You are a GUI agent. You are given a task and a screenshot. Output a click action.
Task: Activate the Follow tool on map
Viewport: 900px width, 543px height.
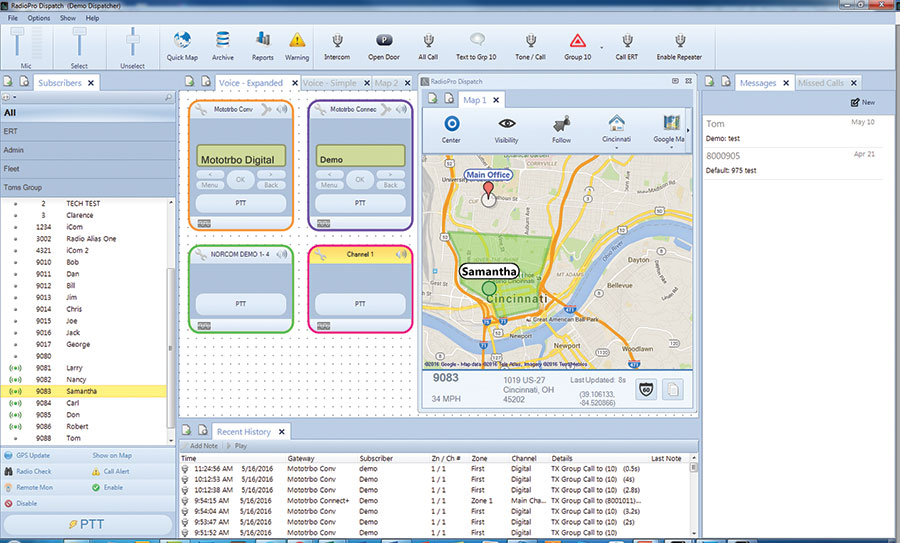(561, 124)
